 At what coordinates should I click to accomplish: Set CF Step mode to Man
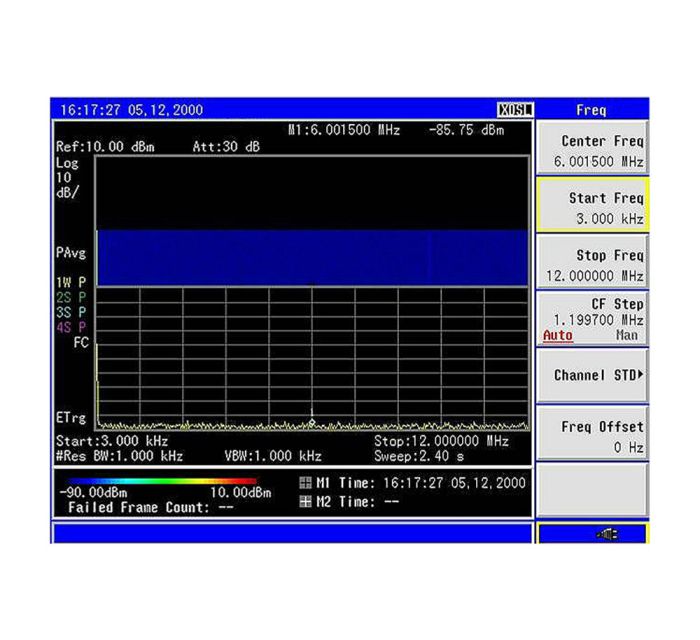pyautogui.click(x=626, y=335)
